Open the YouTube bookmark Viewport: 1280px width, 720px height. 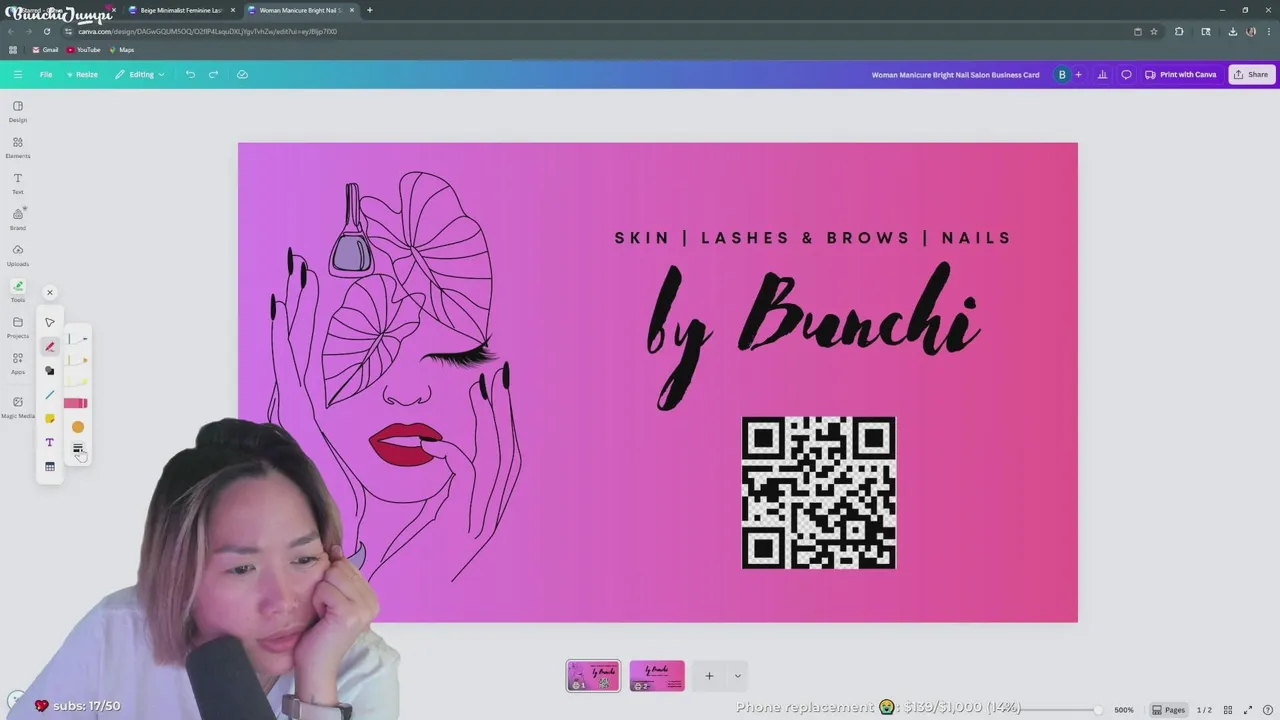(x=83, y=50)
